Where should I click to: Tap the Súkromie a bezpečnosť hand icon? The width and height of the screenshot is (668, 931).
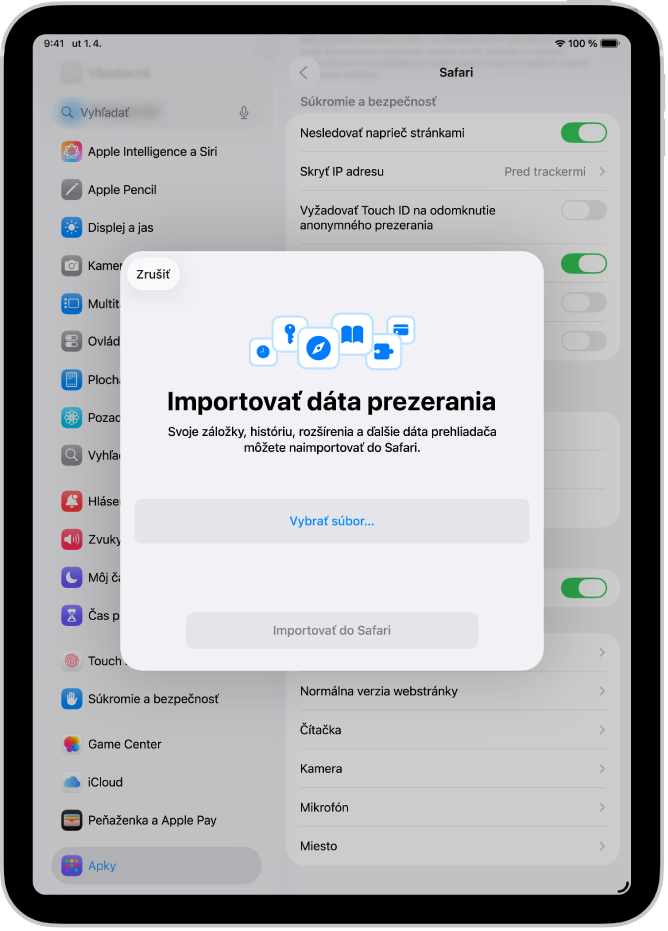click(x=71, y=699)
